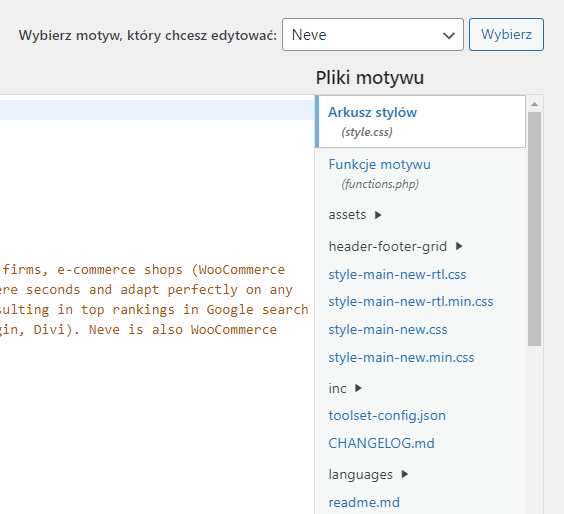Click code line 'seconds and adapt perfectly on any'
The height and width of the screenshot is (514, 564).
coord(146,290)
